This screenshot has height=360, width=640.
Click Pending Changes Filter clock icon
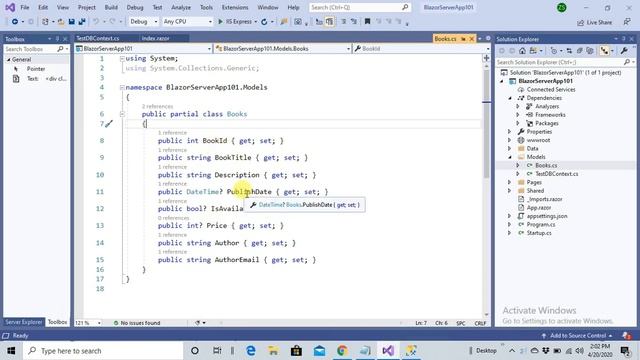point(553,51)
